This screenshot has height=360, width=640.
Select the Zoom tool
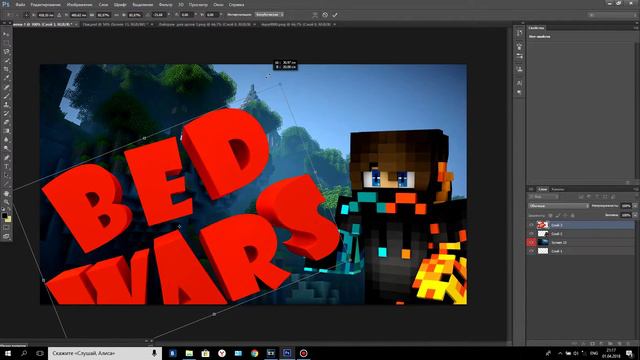(6, 202)
